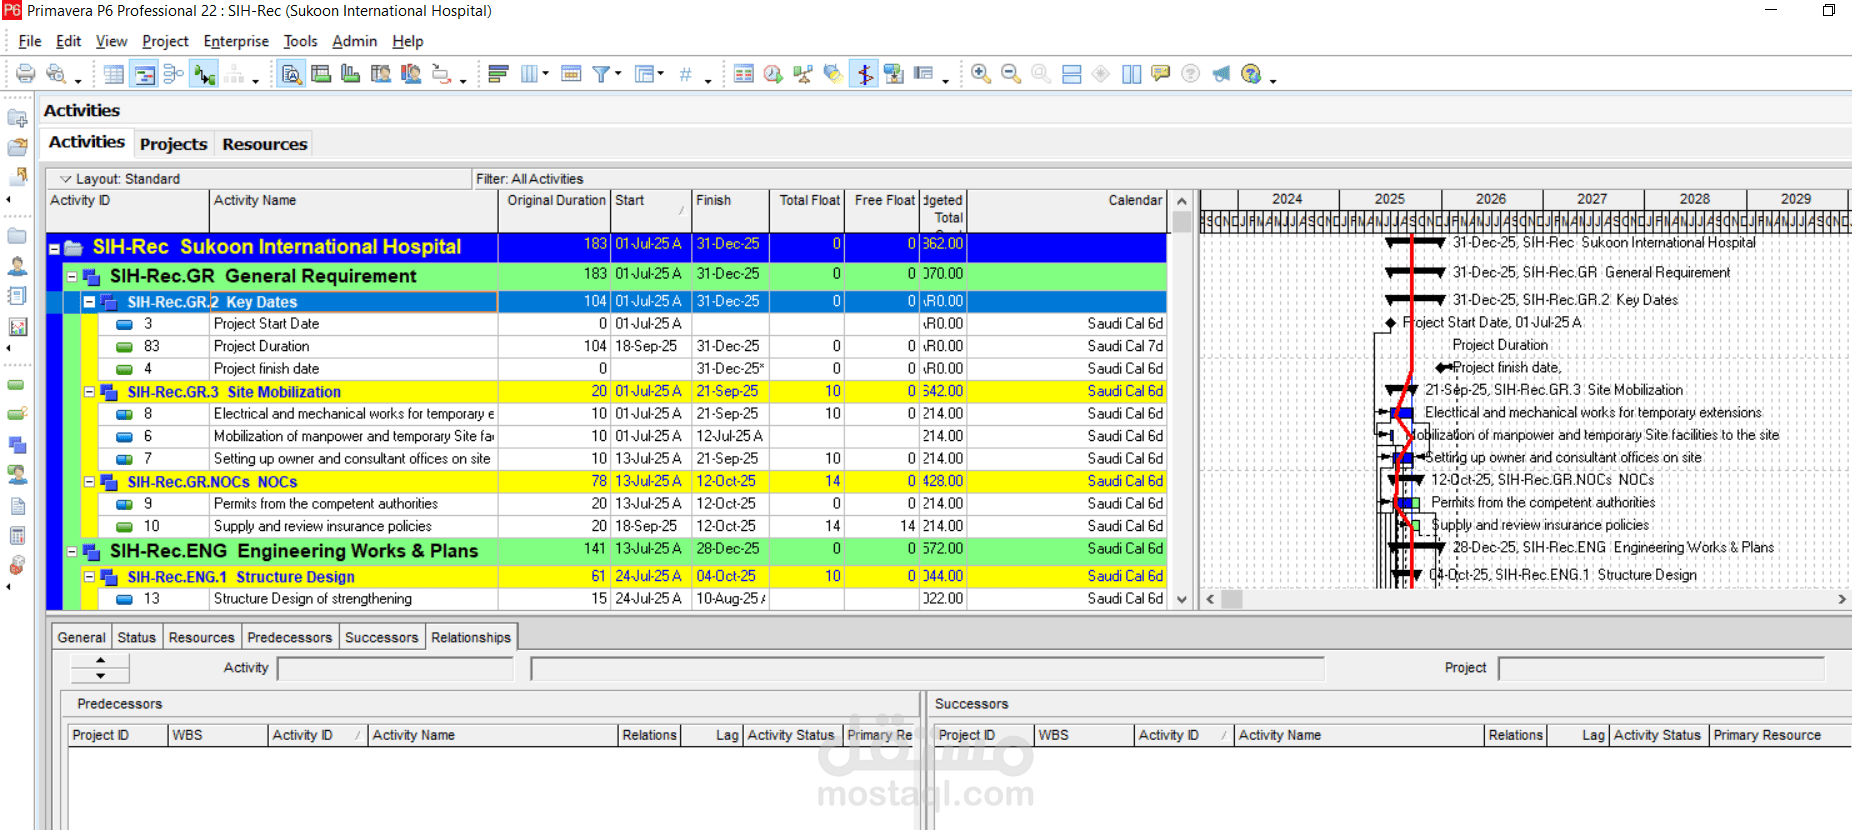Click the Filter funnel icon
Screen dimensions: 1852x830
[601, 74]
